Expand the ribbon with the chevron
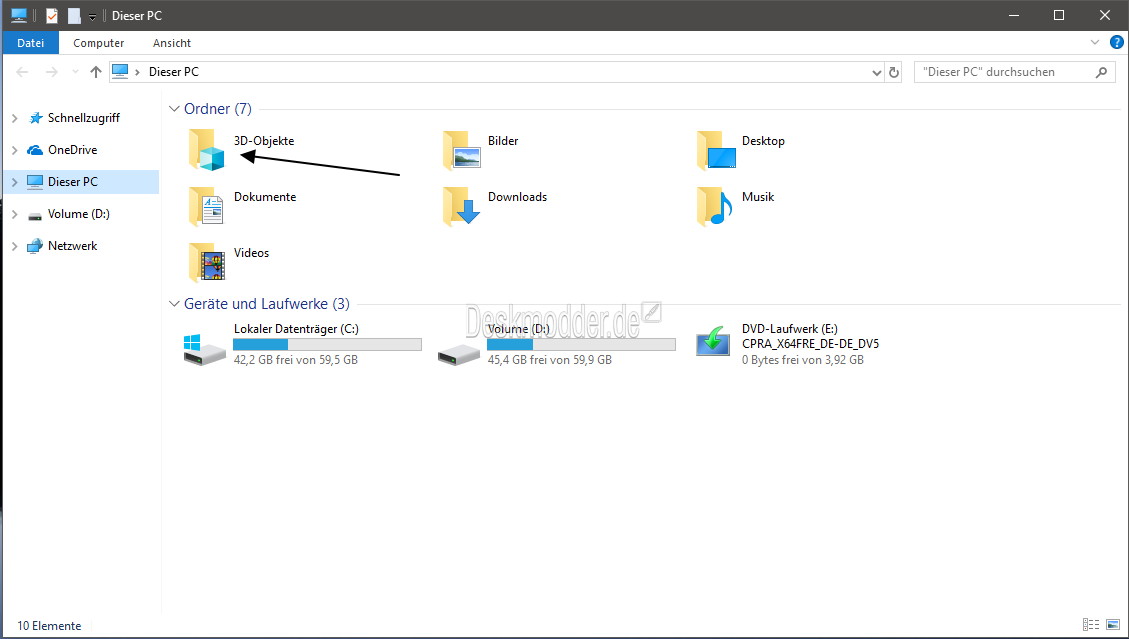 pos(1094,43)
